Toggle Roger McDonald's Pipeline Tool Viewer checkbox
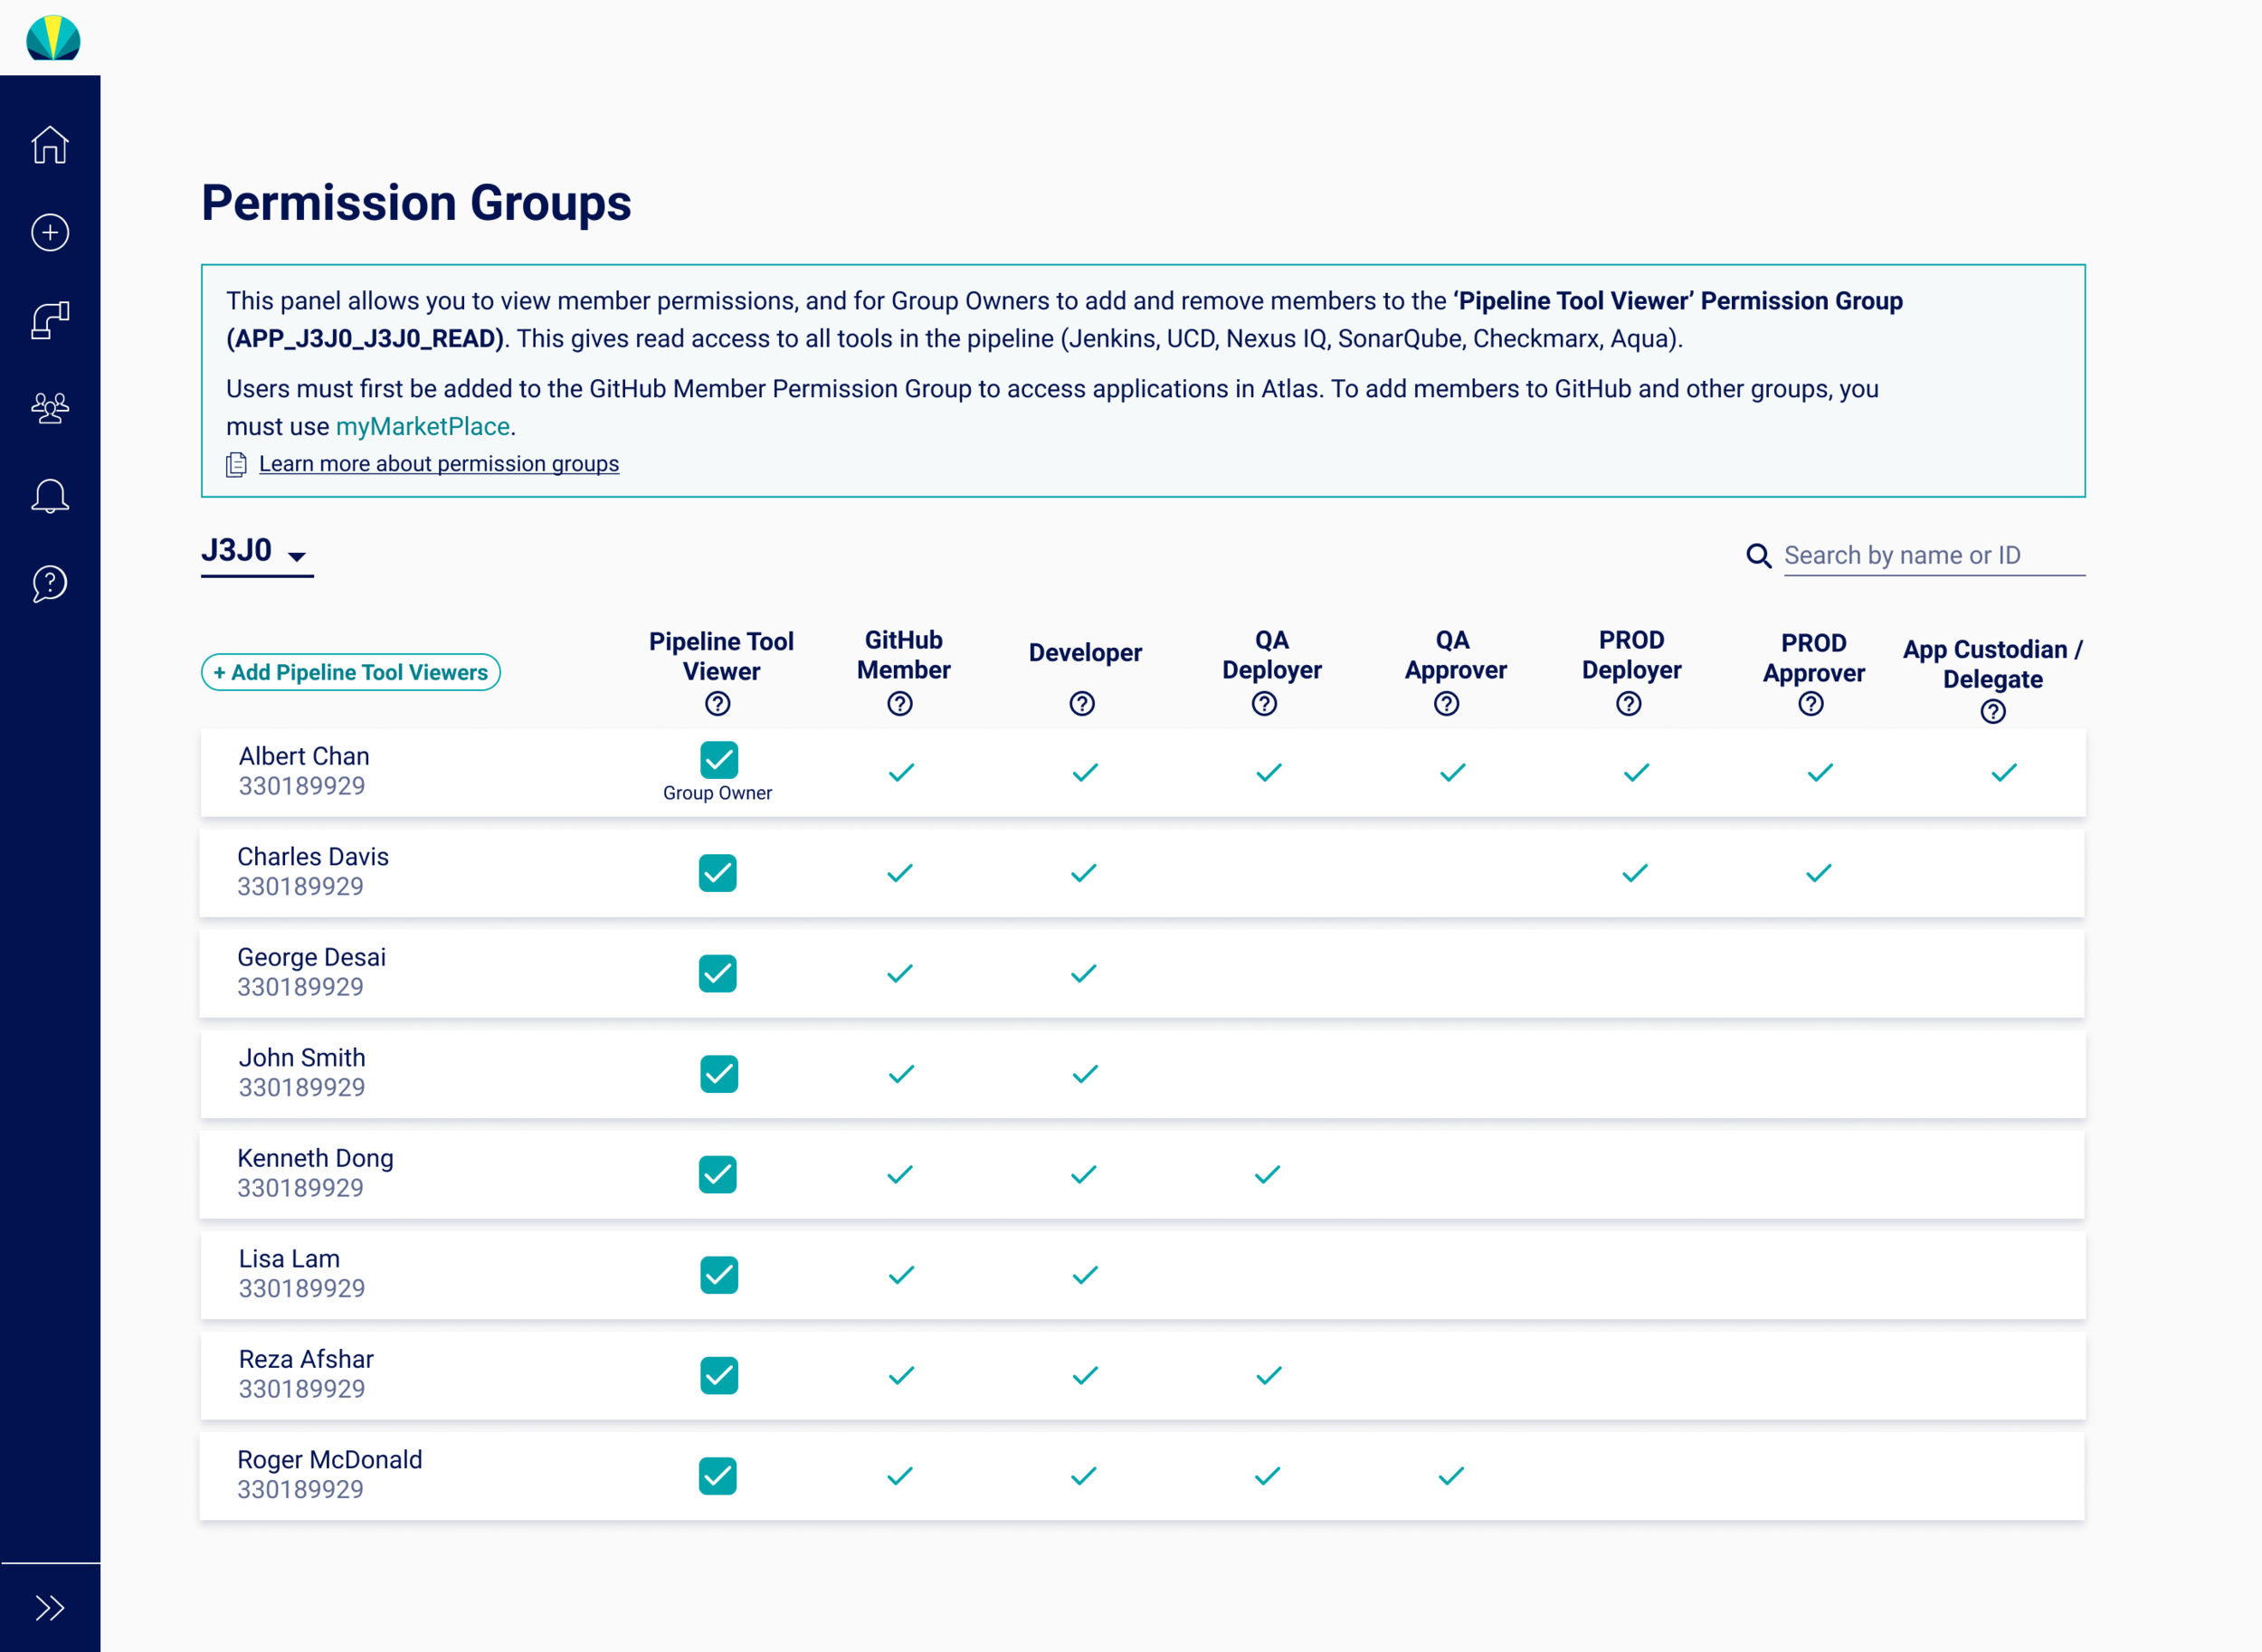2262x1652 pixels. 717,1476
